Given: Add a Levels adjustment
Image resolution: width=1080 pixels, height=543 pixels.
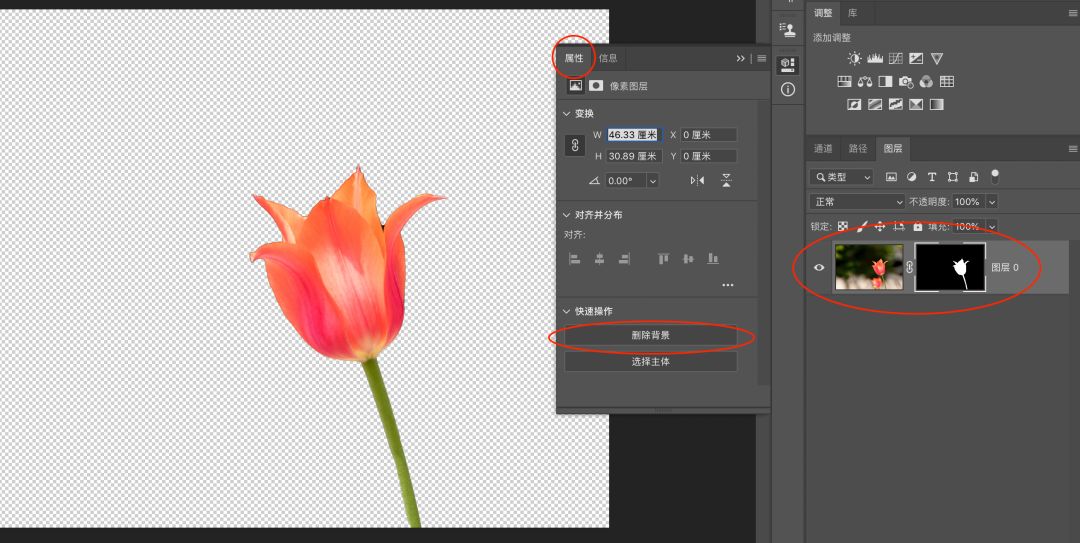Looking at the screenshot, I should point(875,59).
